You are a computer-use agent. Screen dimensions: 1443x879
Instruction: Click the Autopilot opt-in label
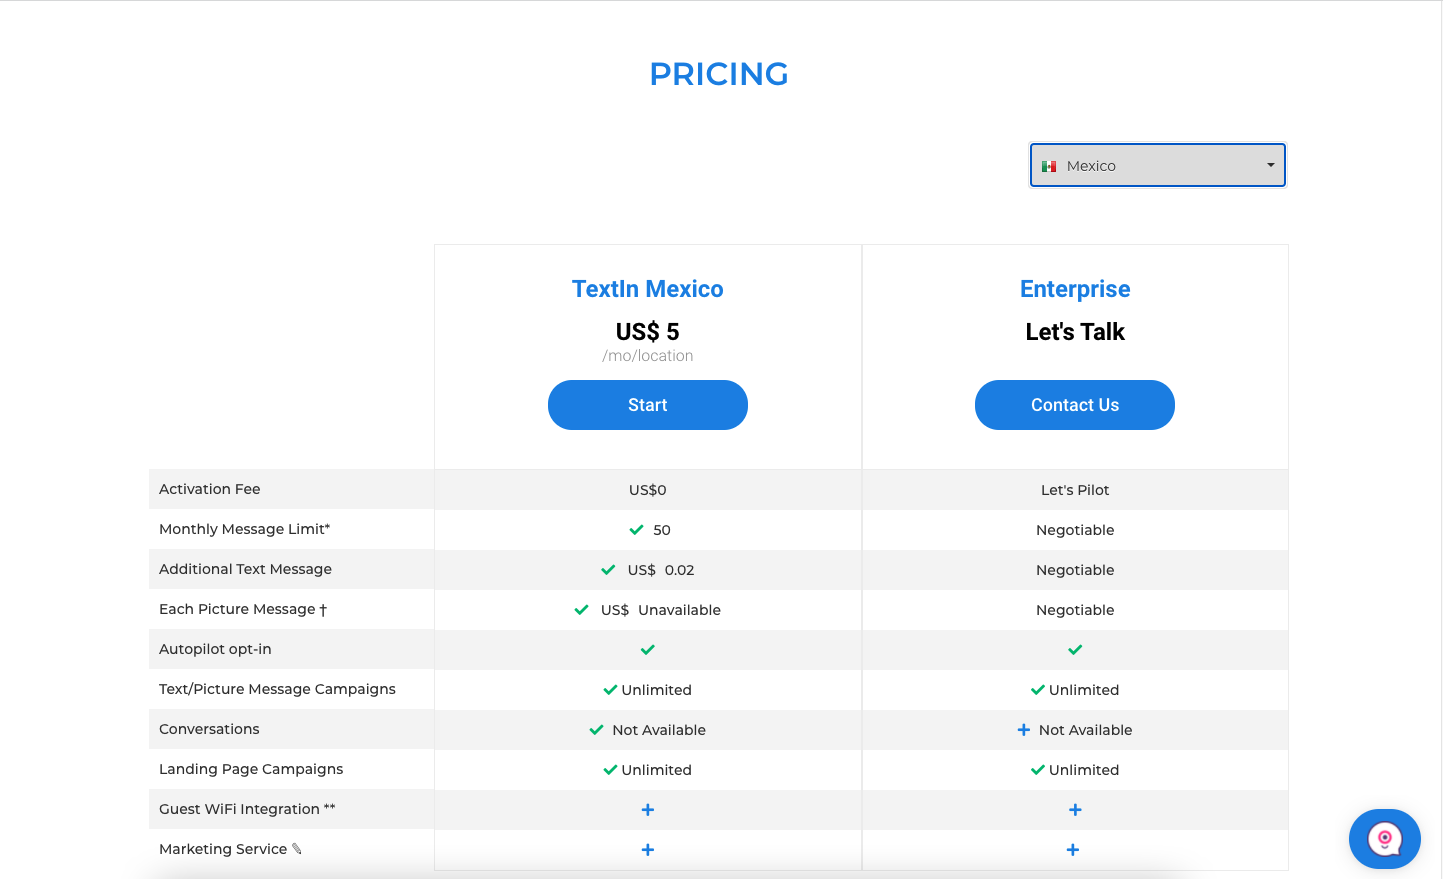click(x=215, y=649)
